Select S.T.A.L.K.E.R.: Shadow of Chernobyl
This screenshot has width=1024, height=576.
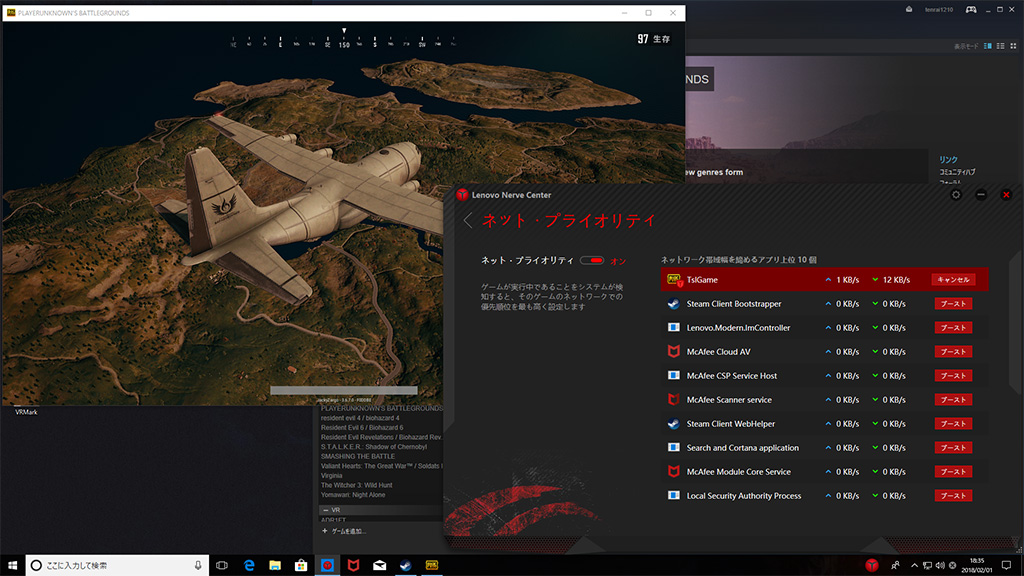click(x=374, y=447)
